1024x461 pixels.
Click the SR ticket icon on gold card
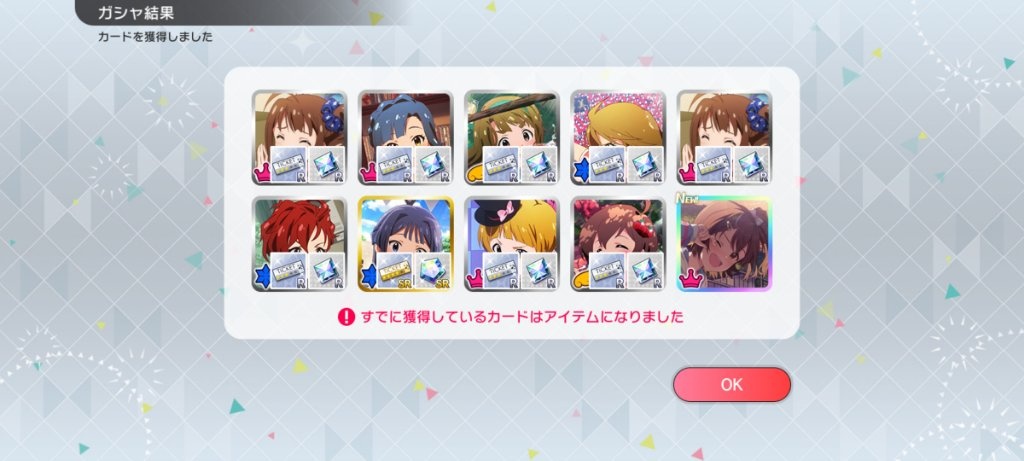click(x=394, y=270)
